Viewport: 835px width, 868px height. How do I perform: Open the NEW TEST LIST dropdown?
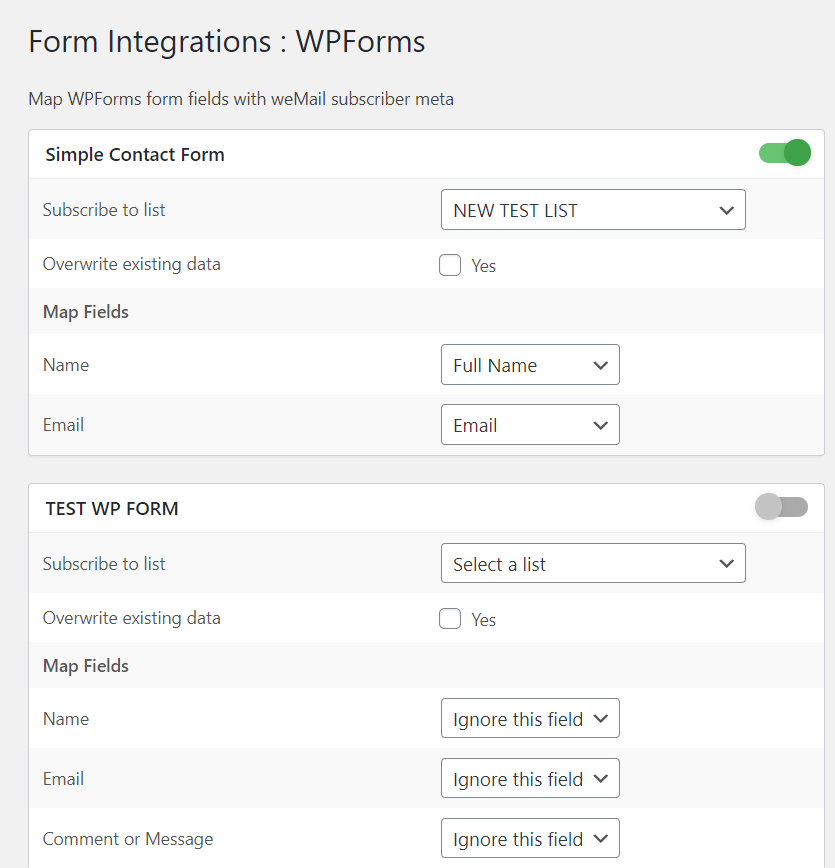[x=593, y=210]
